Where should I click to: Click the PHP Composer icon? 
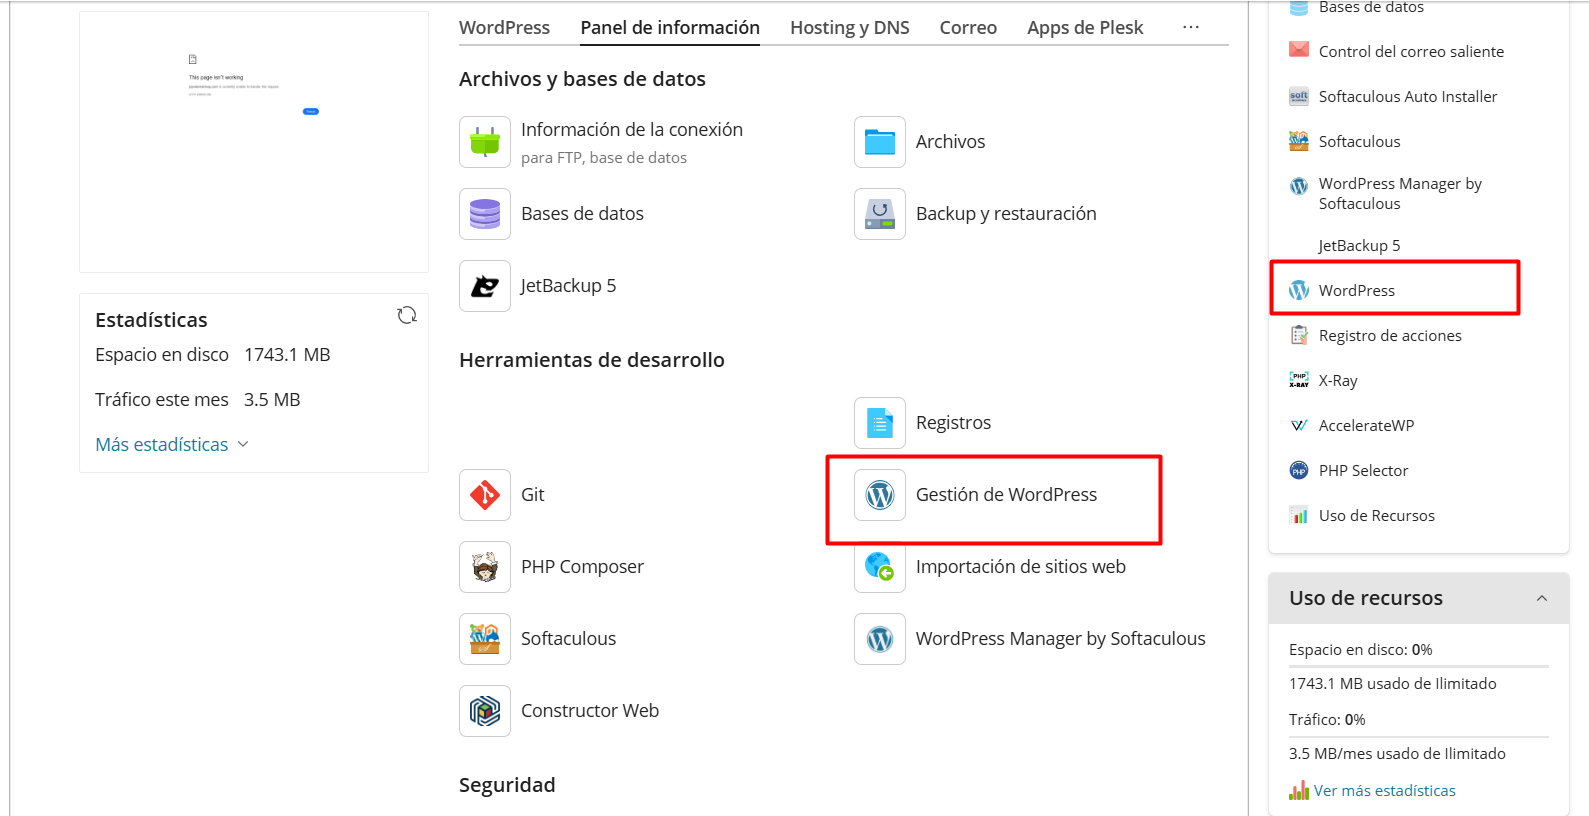point(485,567)
